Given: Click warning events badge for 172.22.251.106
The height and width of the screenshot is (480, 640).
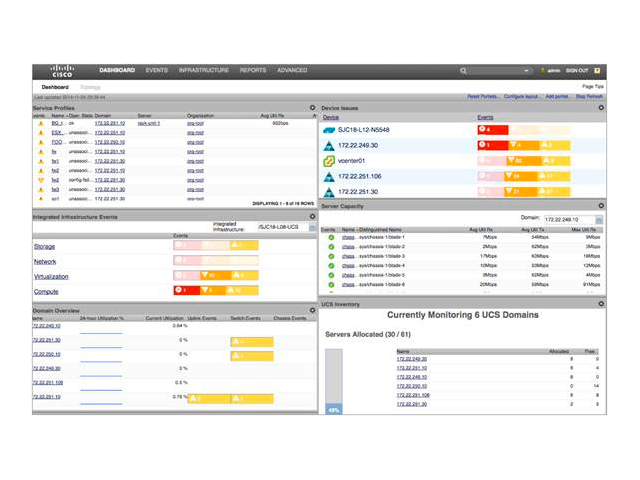Looking at the screenshot, I should tap(554, 176).
